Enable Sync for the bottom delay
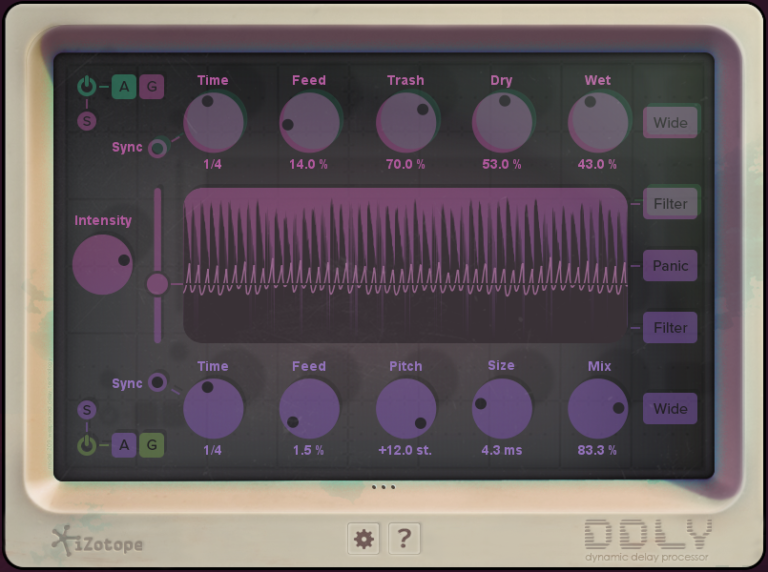 click(x=157, y=382)
